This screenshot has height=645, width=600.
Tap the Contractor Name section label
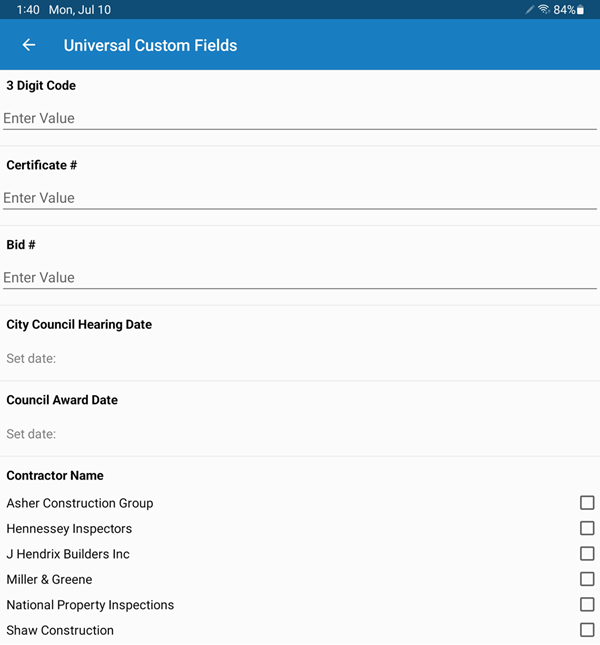coord(55,476)
